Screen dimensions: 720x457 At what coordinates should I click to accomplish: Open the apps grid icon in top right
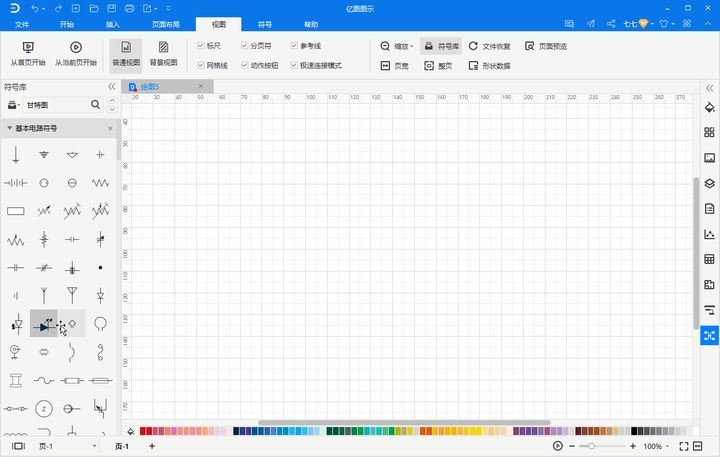(687, 23)
